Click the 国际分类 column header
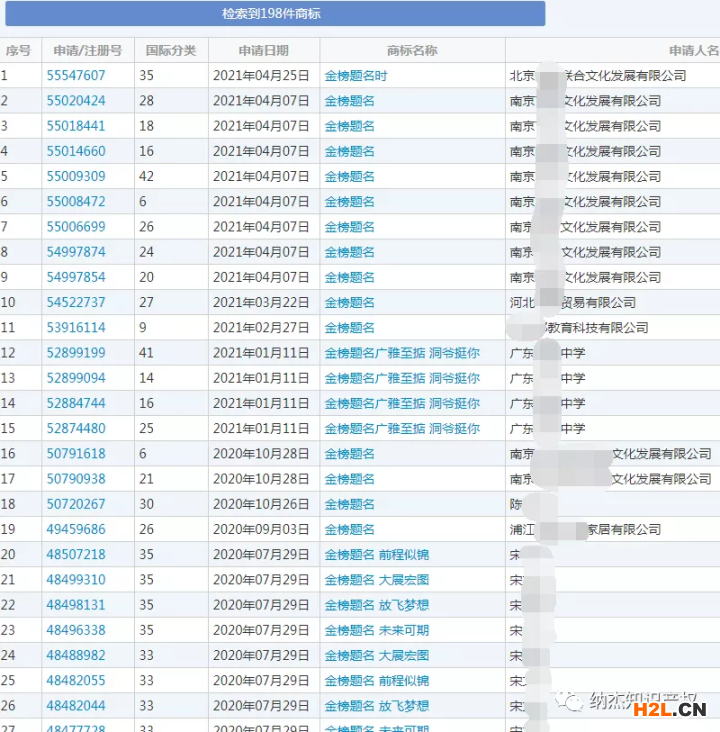The image size is (720, 732). click(x=171, y=50)
